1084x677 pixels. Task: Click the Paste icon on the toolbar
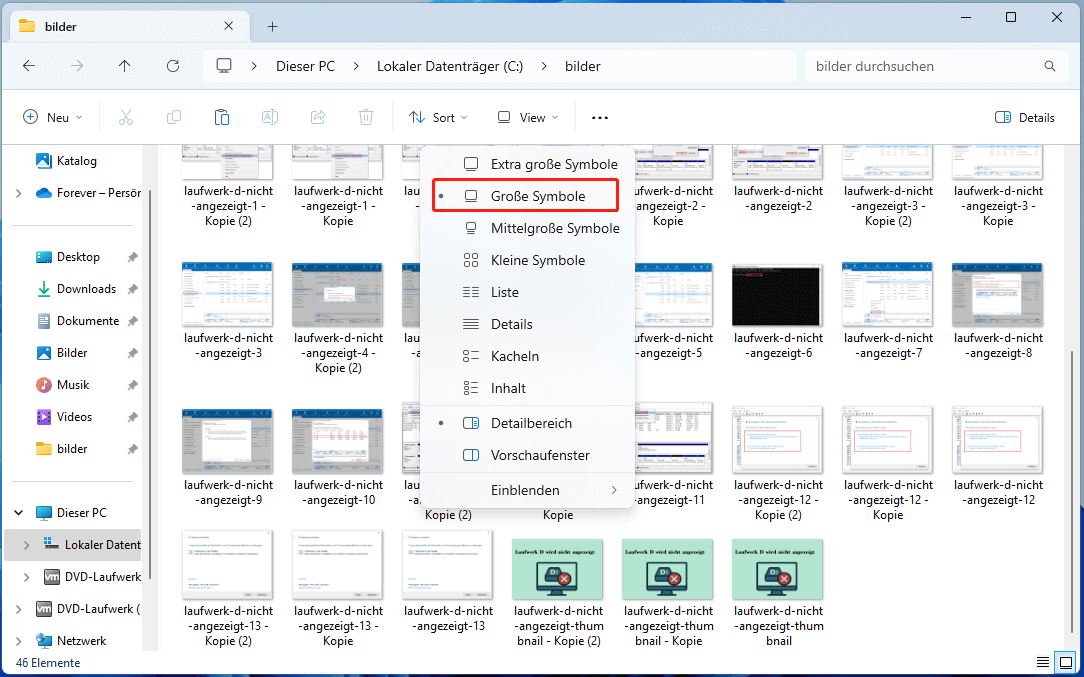221,117
